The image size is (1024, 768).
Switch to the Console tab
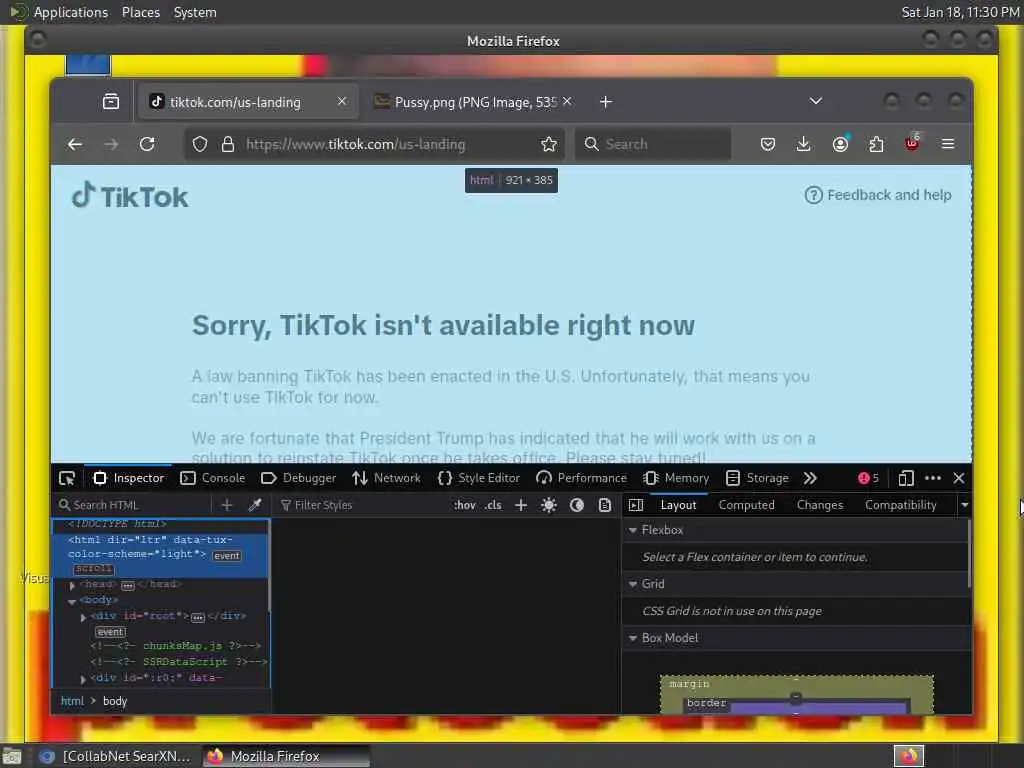pyautogui.click(x=212, y=478)
